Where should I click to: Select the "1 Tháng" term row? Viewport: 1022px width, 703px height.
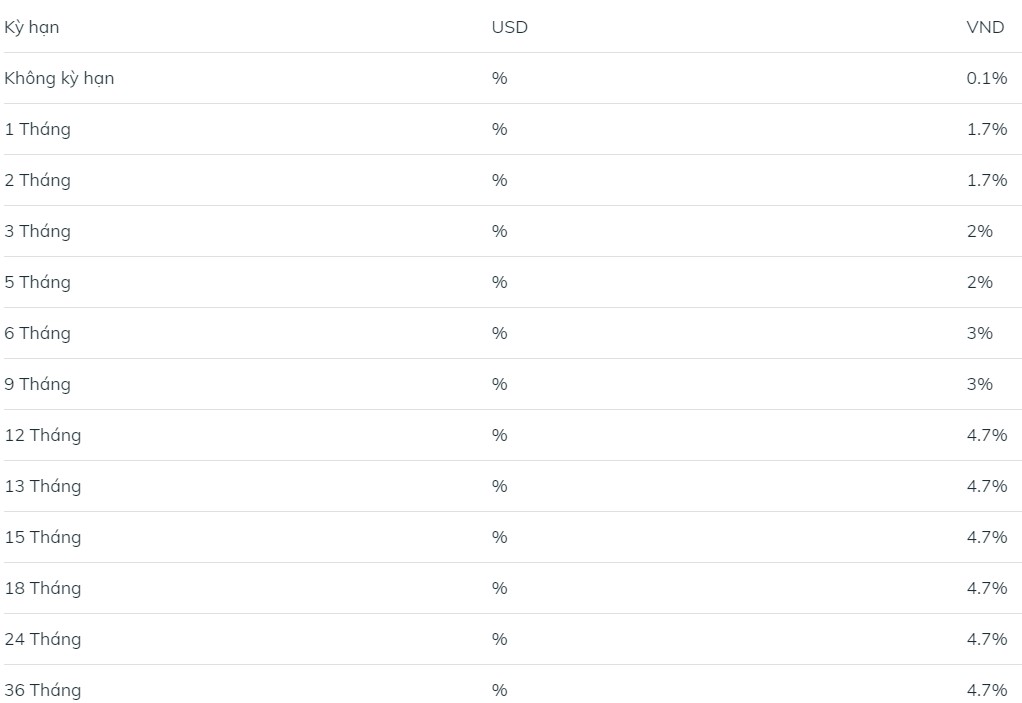[x=512, y=129]
